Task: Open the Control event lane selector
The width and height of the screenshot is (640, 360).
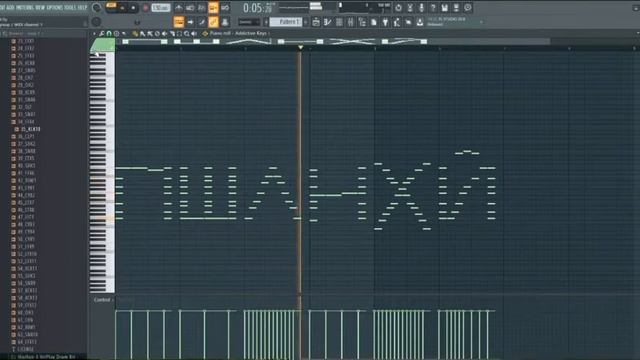Action: [103, 300]
